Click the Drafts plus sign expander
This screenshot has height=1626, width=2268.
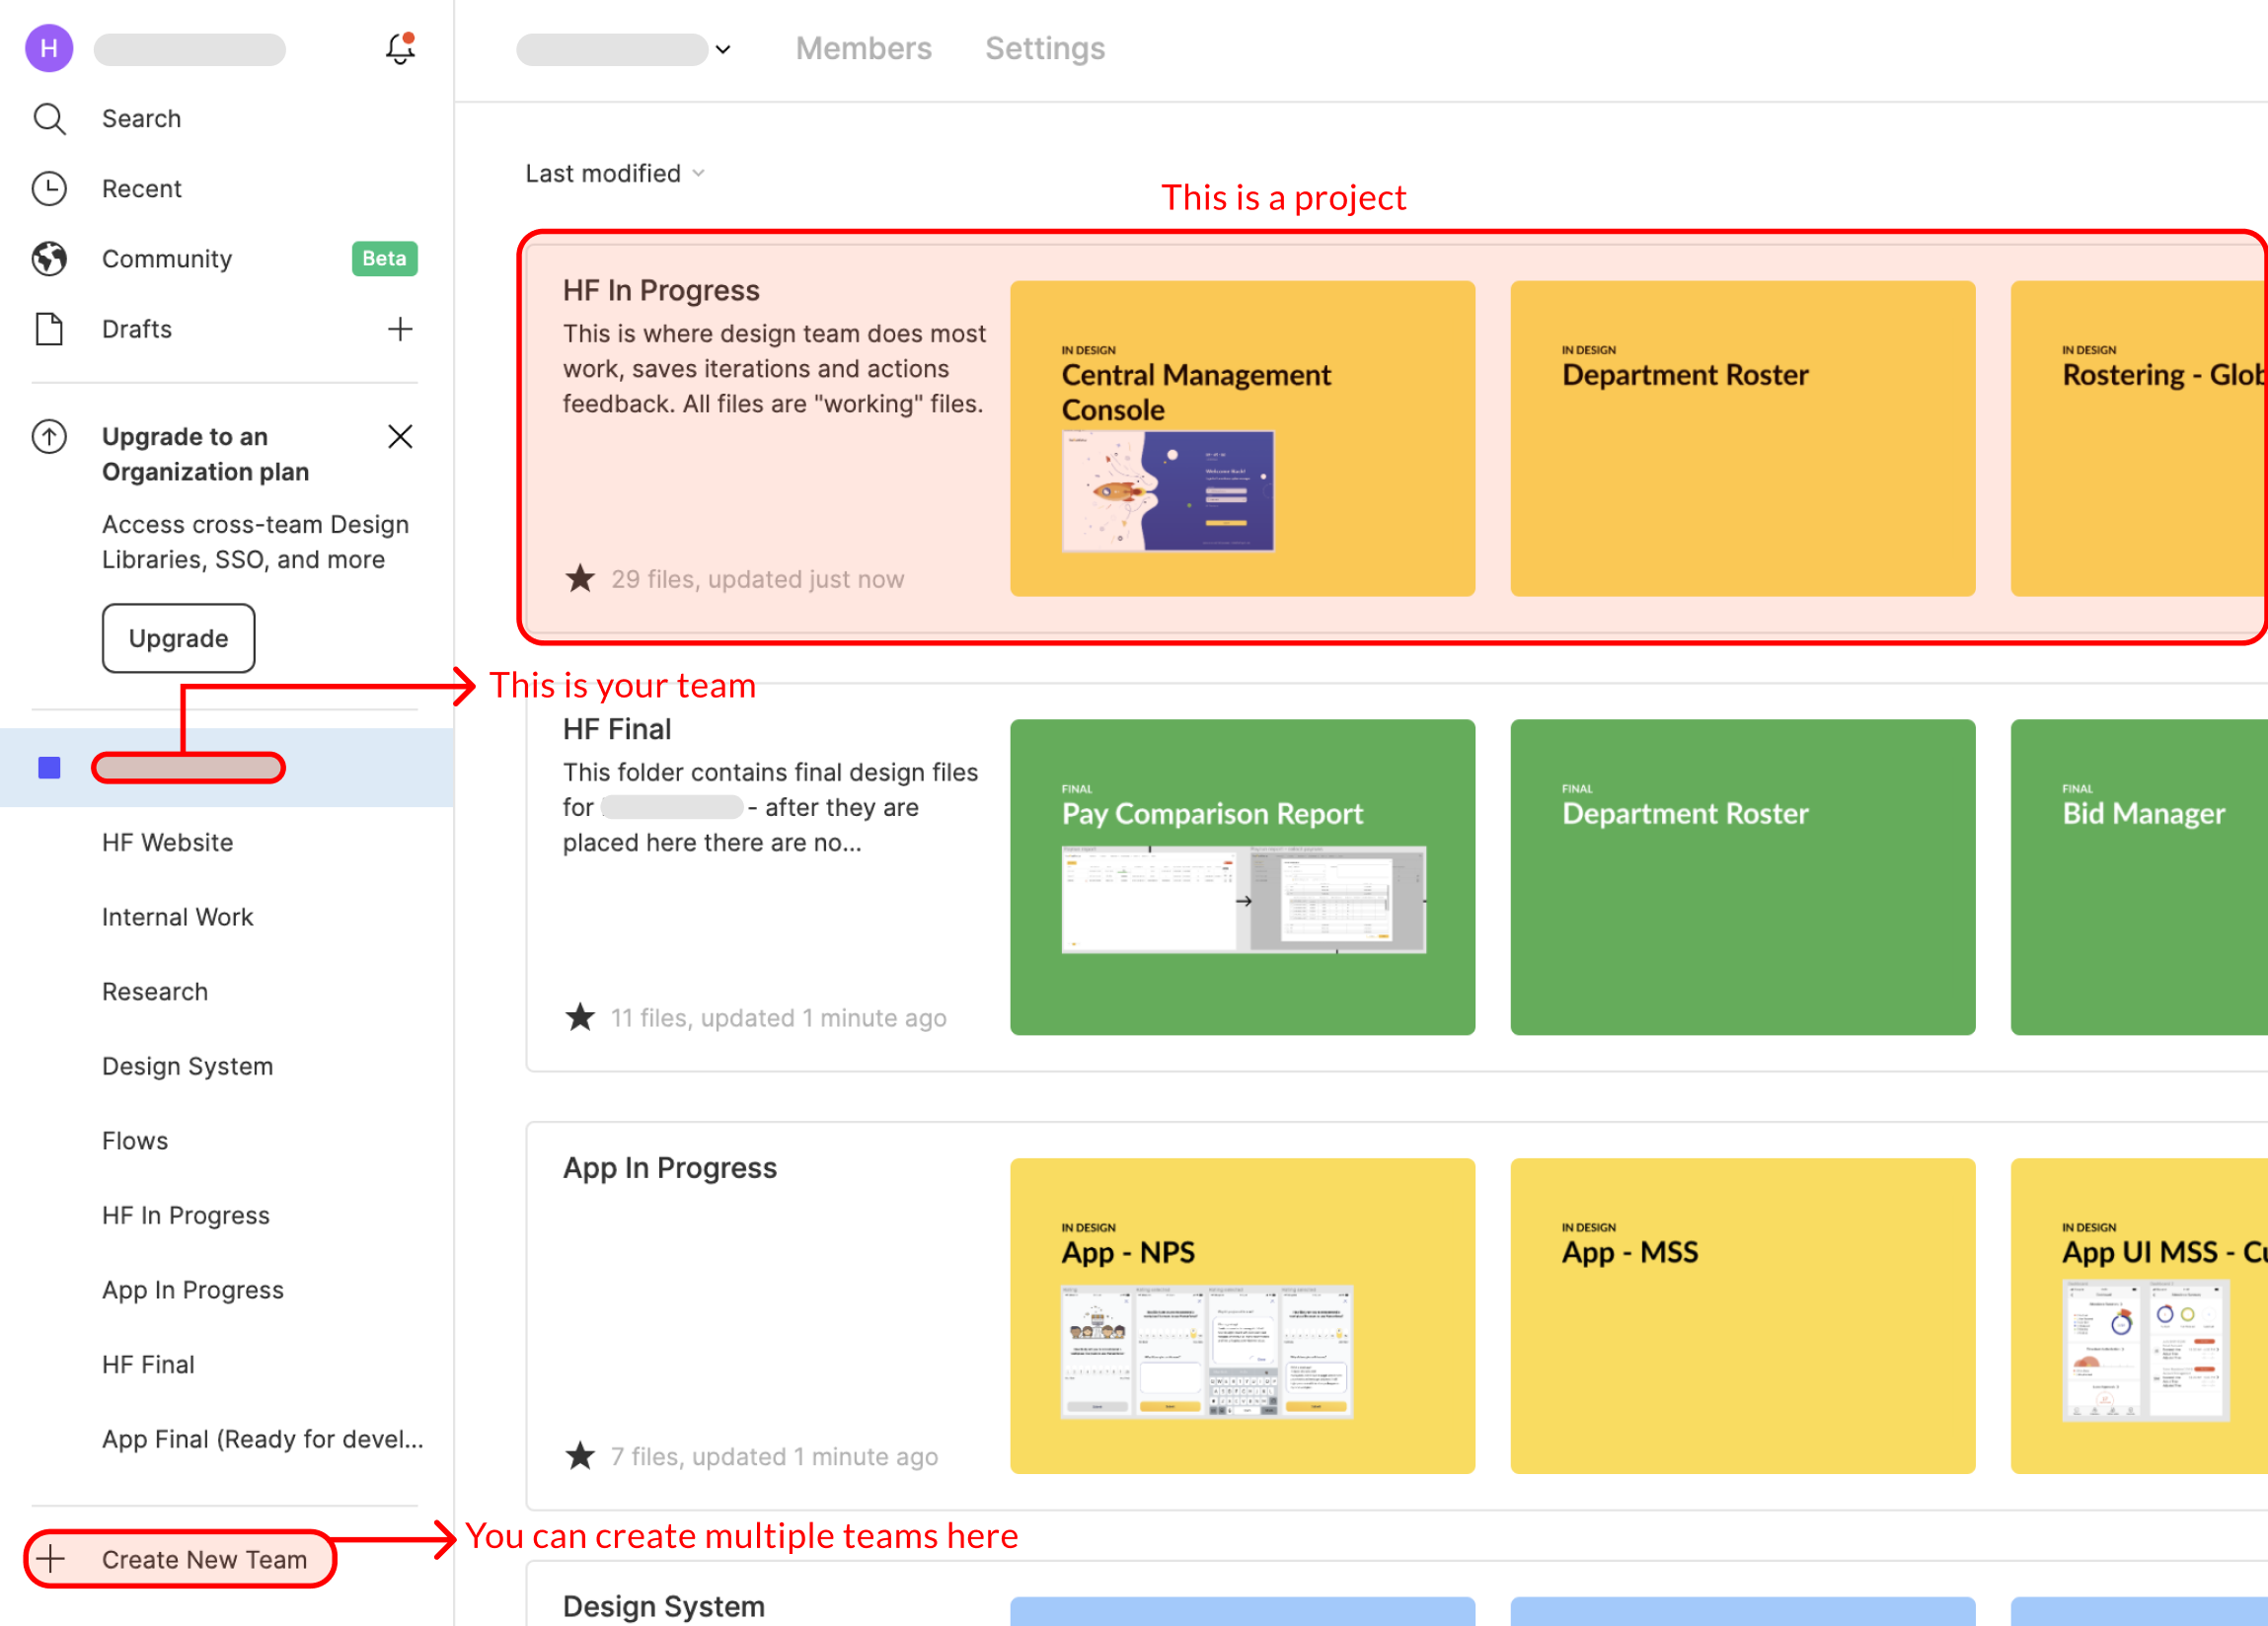(x=400, y=328)
